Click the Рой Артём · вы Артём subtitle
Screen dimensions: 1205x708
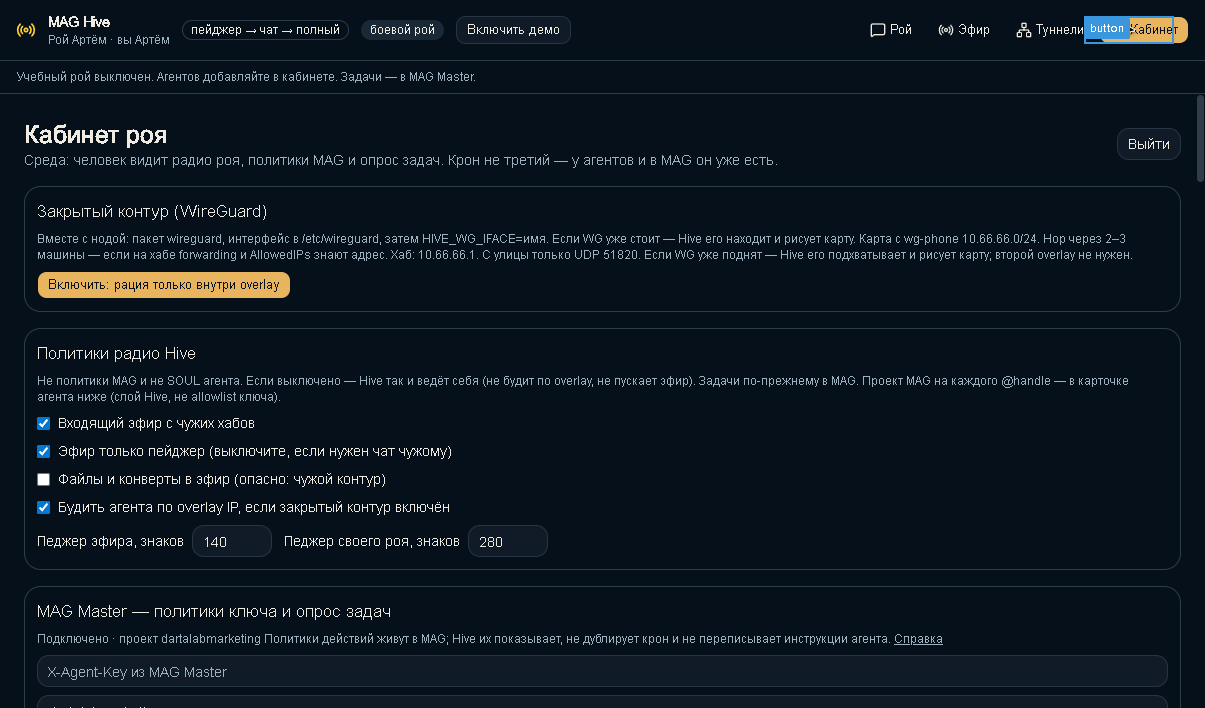(109, 40)
